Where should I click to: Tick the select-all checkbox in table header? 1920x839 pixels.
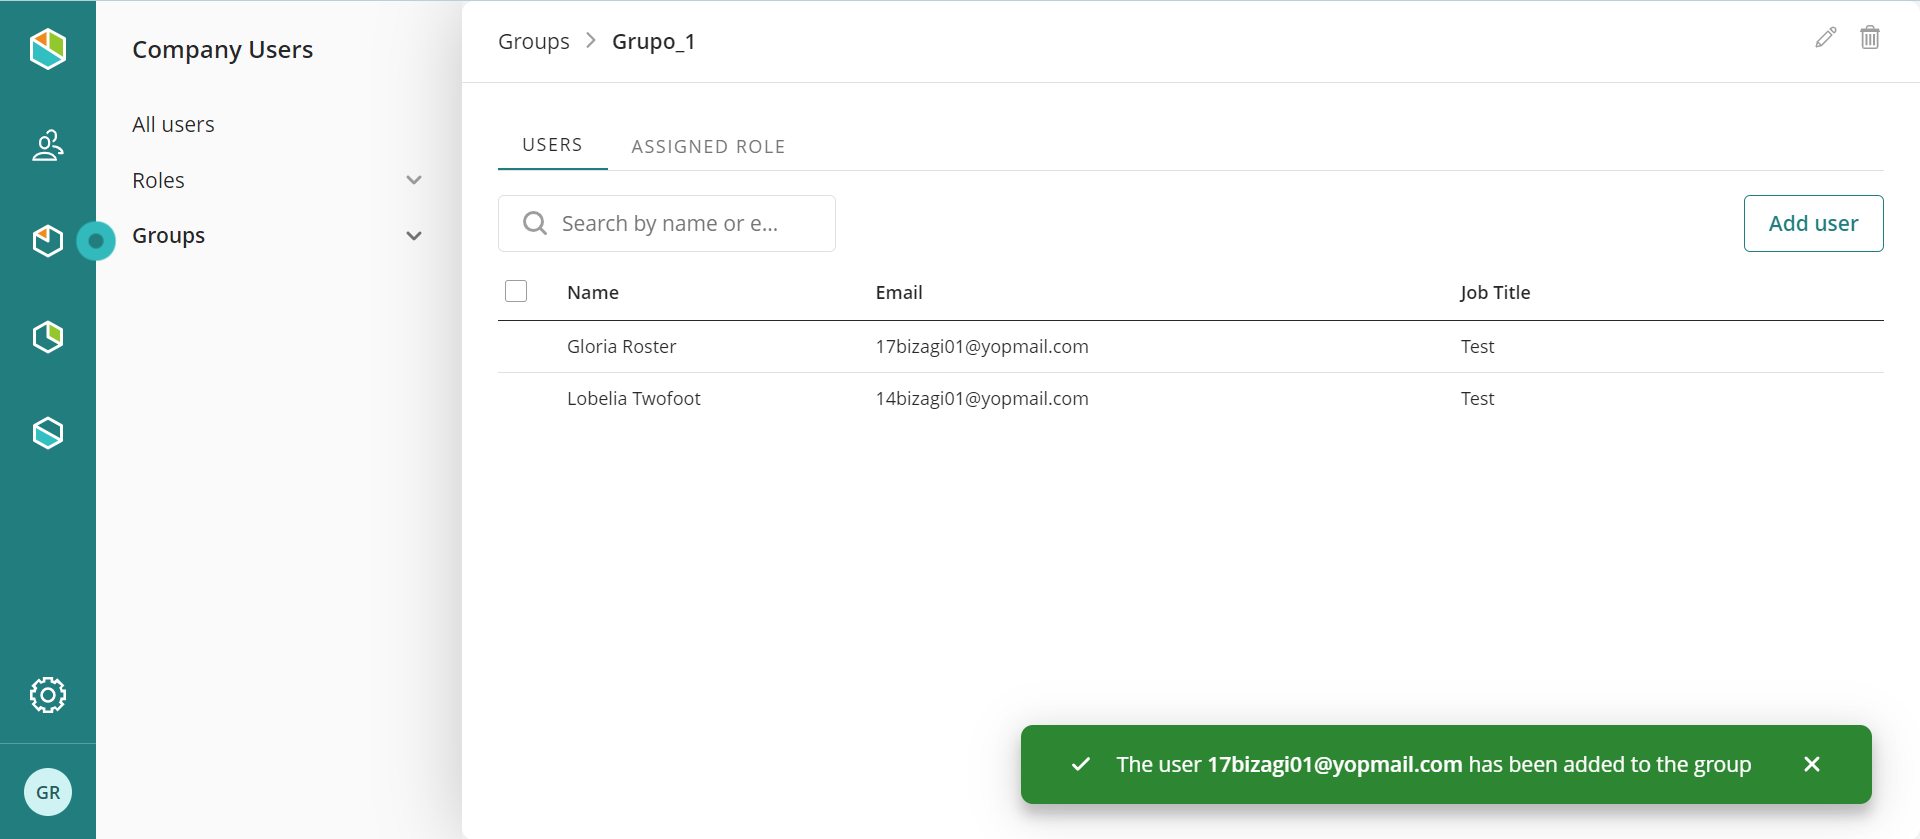pos(516,291)
